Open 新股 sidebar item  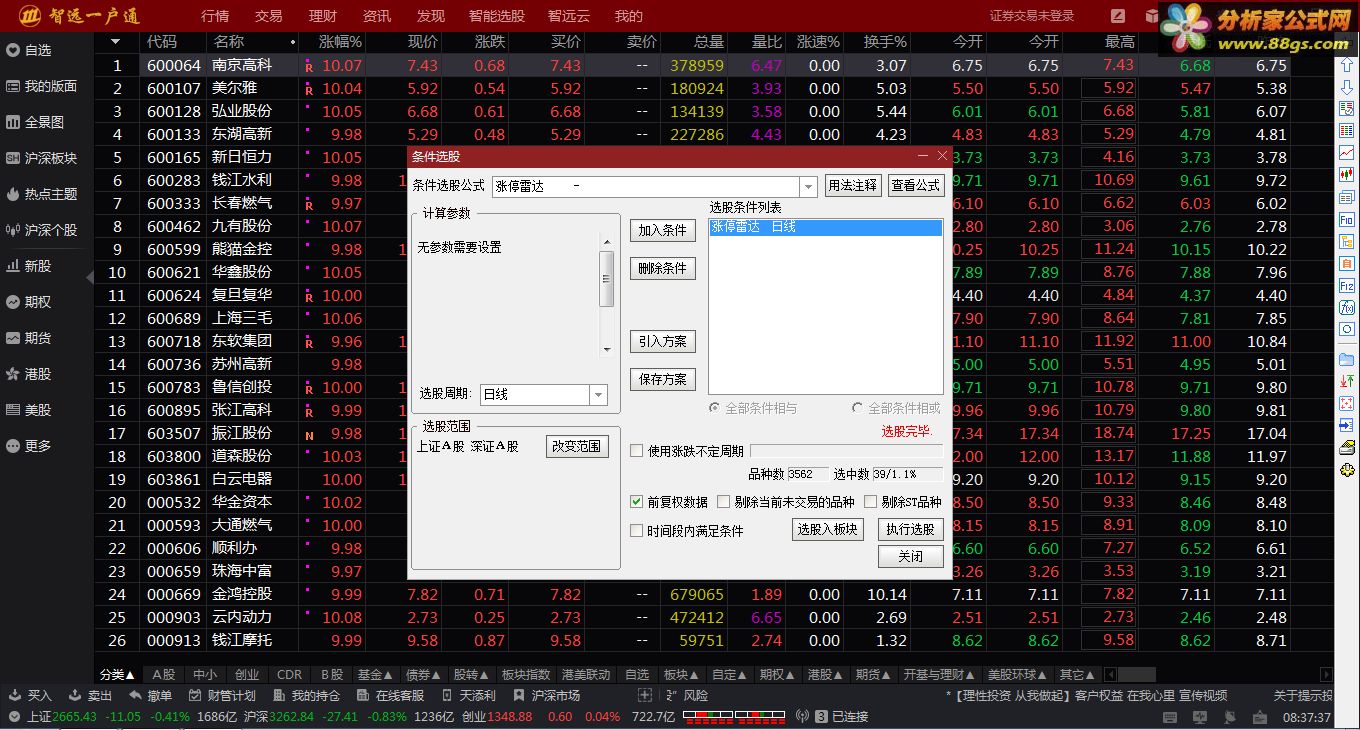pyautogui.click(x=29, y=266)
